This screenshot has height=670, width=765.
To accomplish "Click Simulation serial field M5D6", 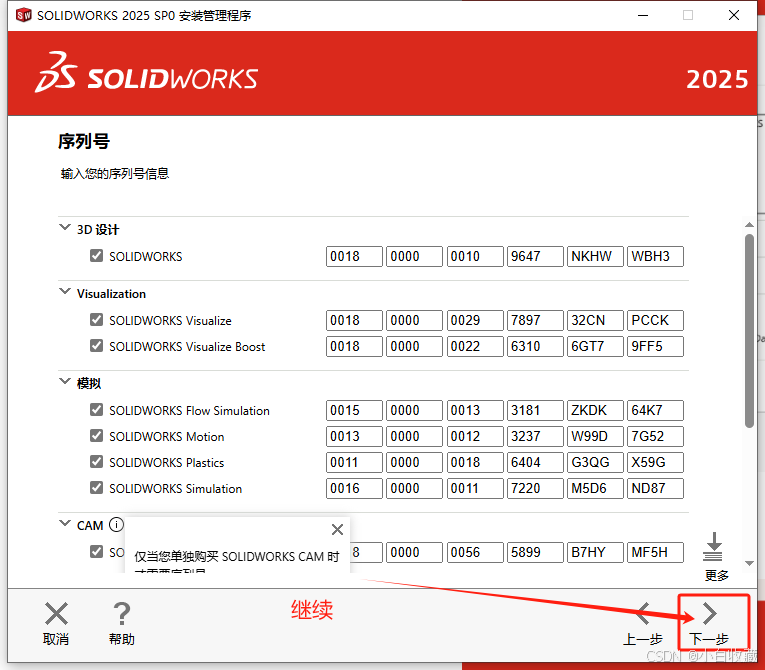I will pyautogui.click(x=595, y=488).
